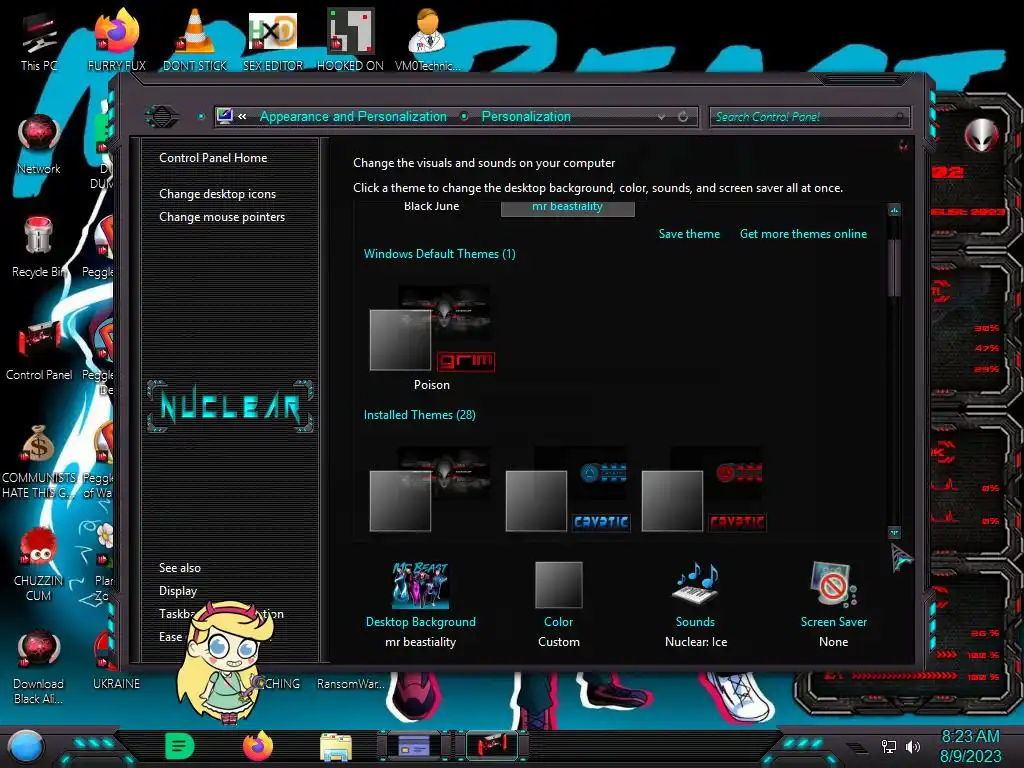The image size is (1024, 768).
Task: Click the refresh button in address bar
Action: click(x=683, y=117)
